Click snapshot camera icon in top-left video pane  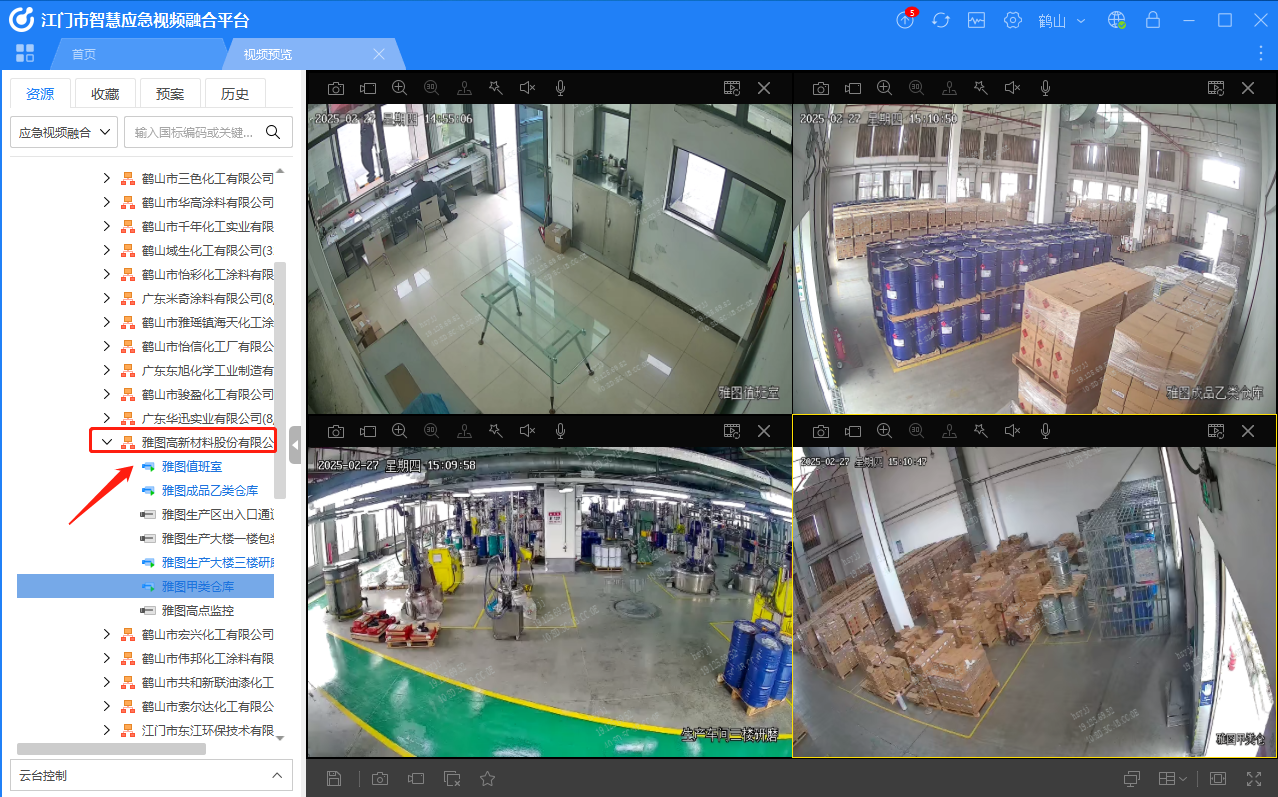pos(336,88)
